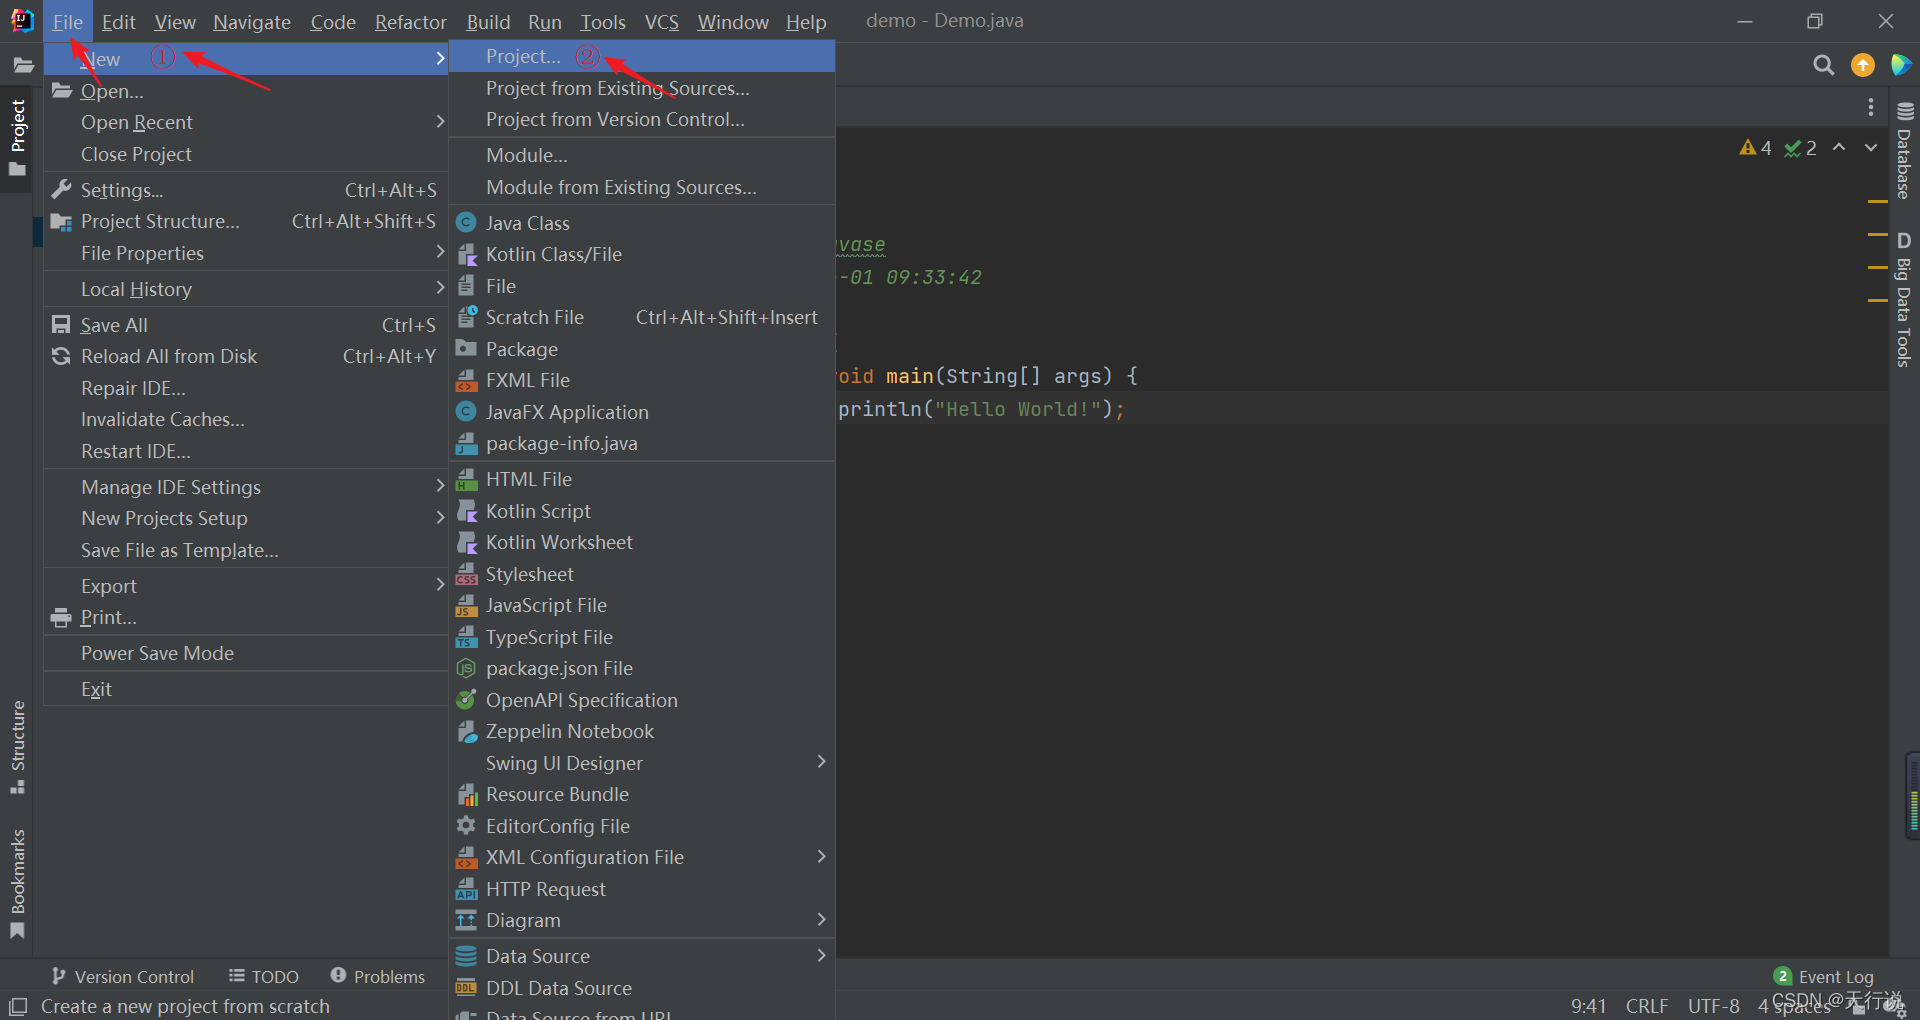Screen dimensions: 1920x1020
Task: Click Reload All from Disk
Action: [246, 356]
